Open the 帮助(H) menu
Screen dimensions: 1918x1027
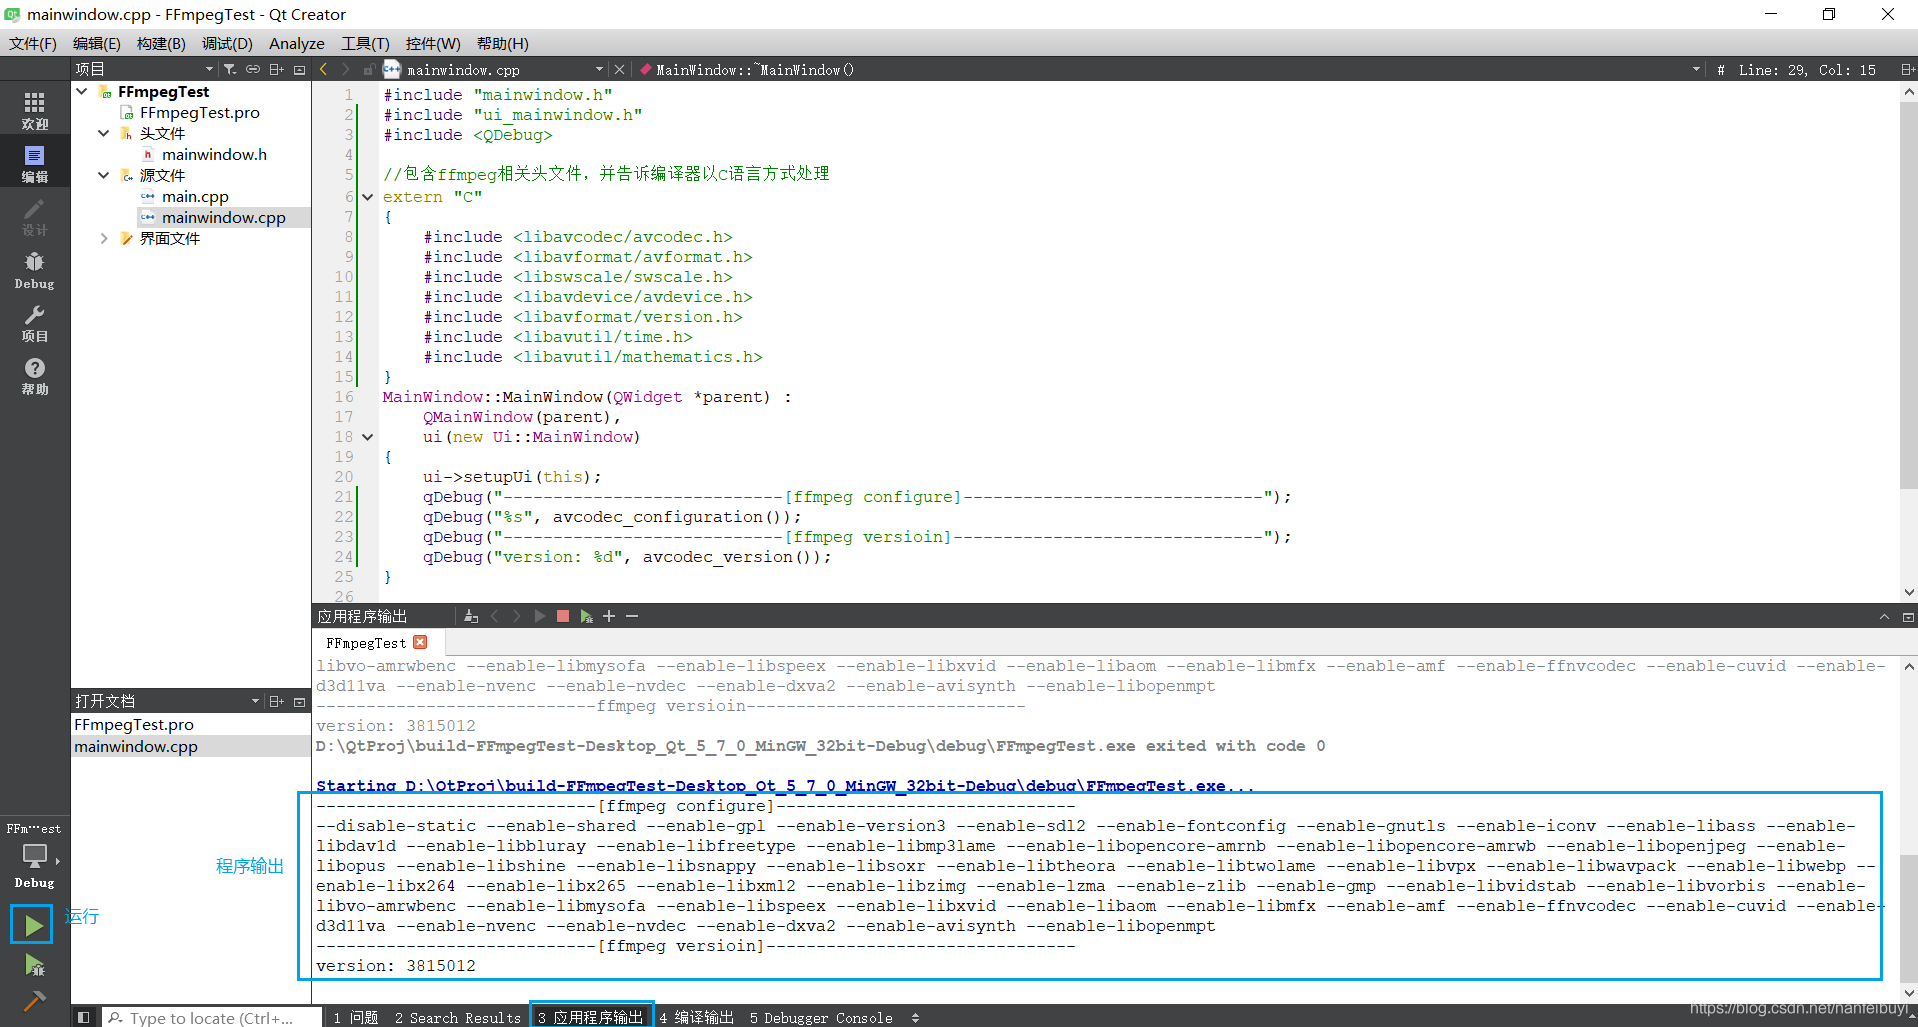coord(503,43)
